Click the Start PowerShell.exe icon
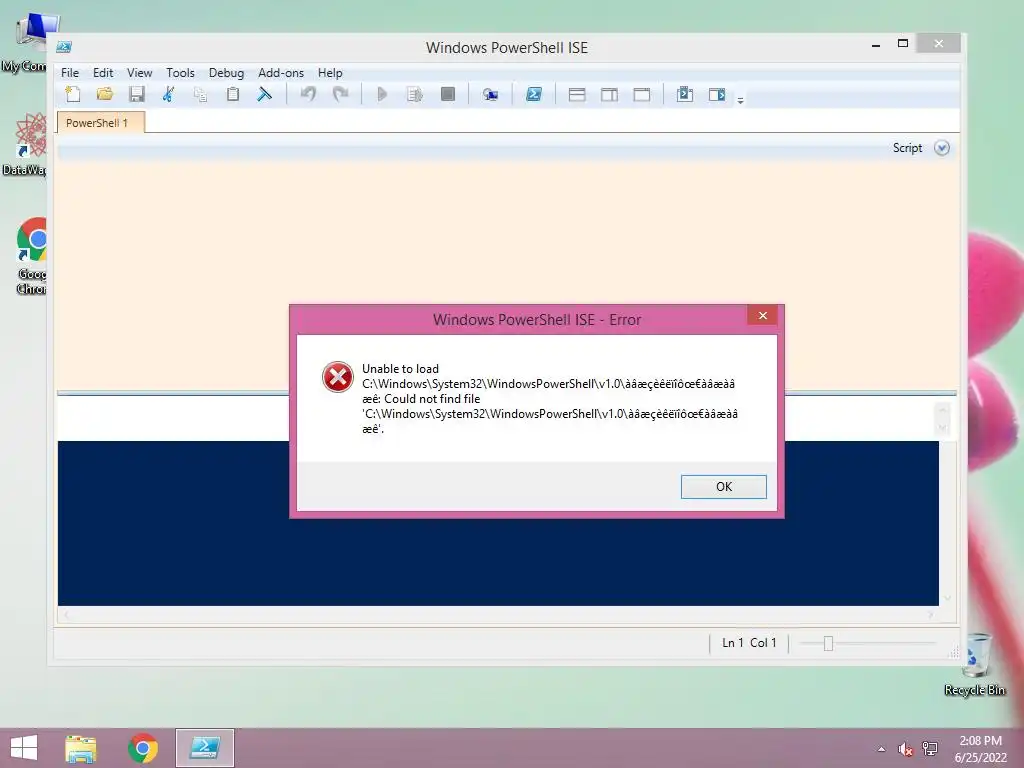Viewport: 1024px width, 768px height. click(x=534, y=95)
